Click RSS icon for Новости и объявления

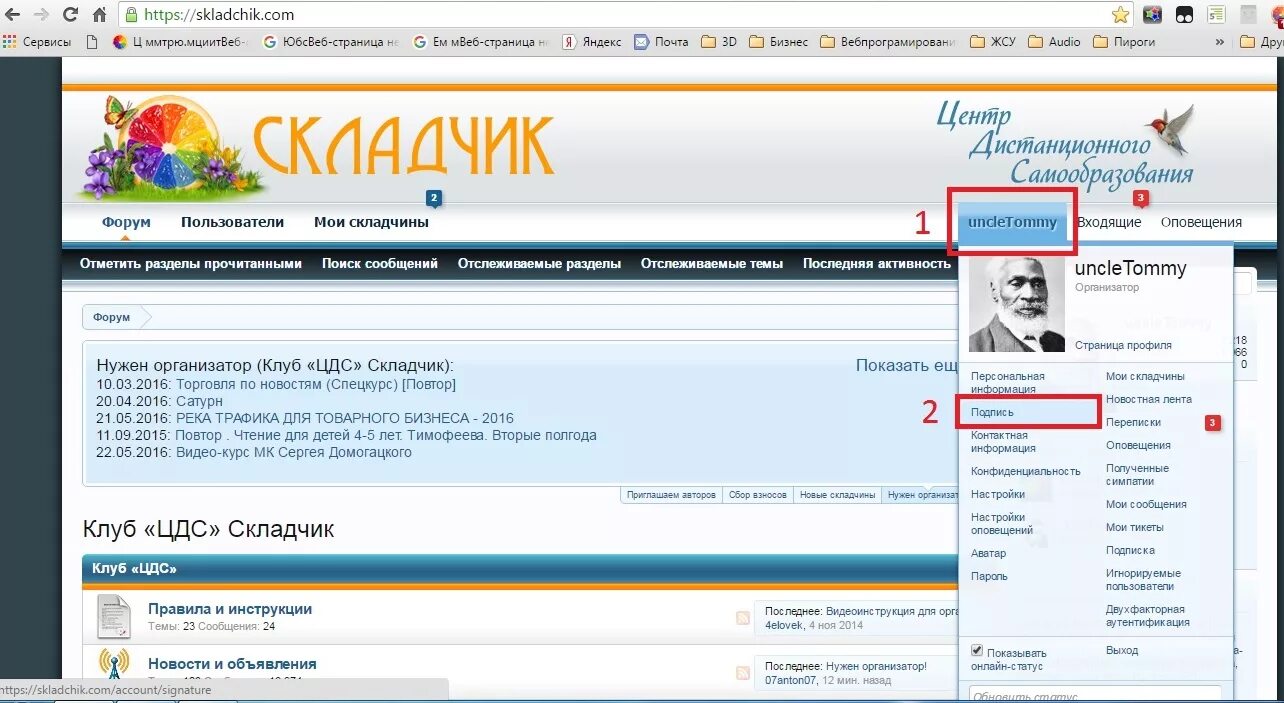pyautogui.click(x=742, y=673)
